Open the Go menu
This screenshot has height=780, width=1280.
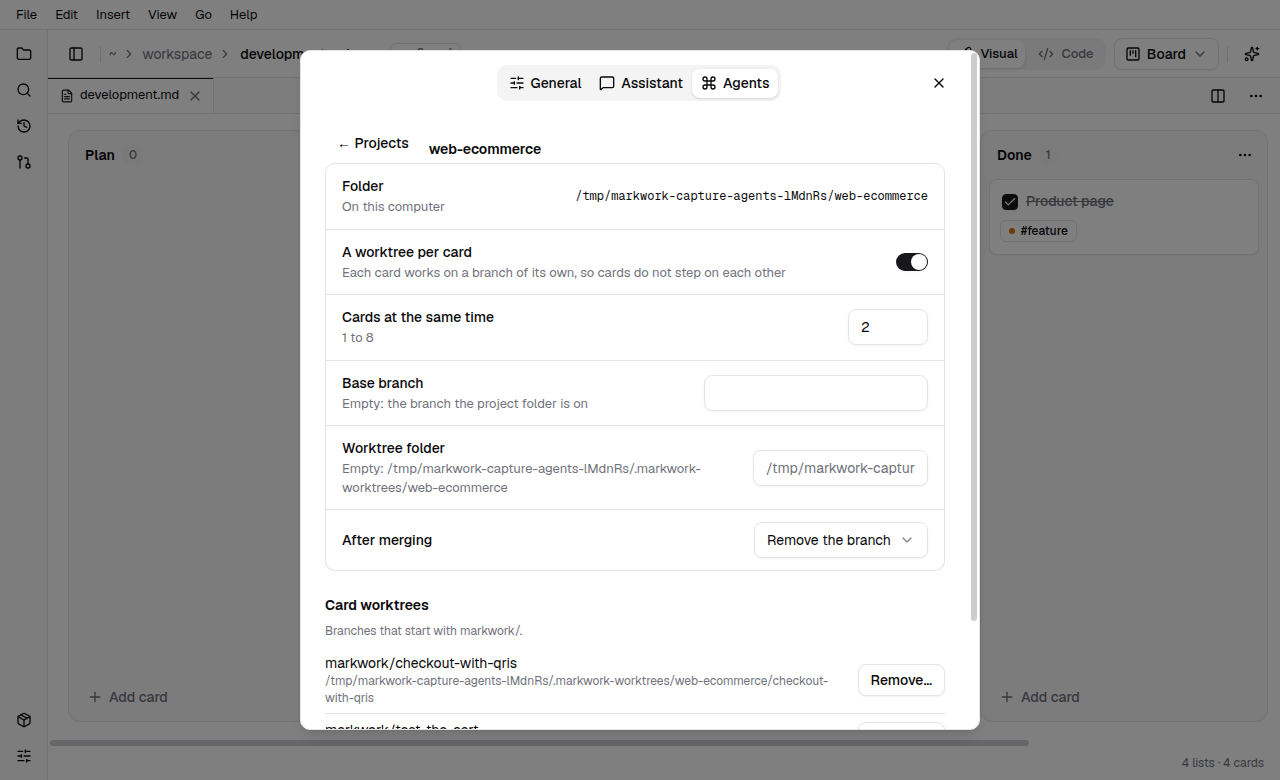pos(204,15)
